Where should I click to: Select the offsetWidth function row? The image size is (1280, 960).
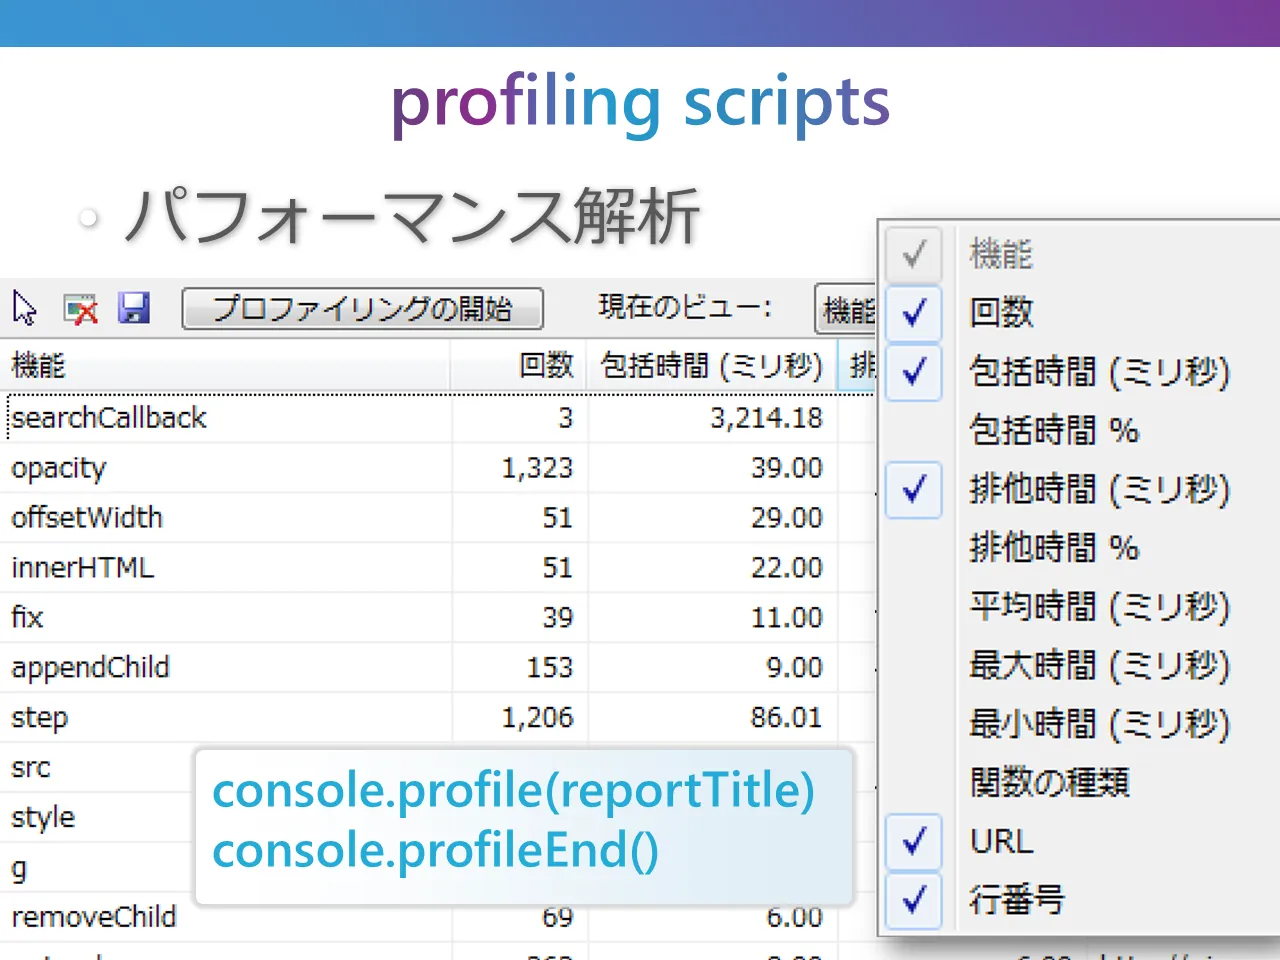point(438,518)
